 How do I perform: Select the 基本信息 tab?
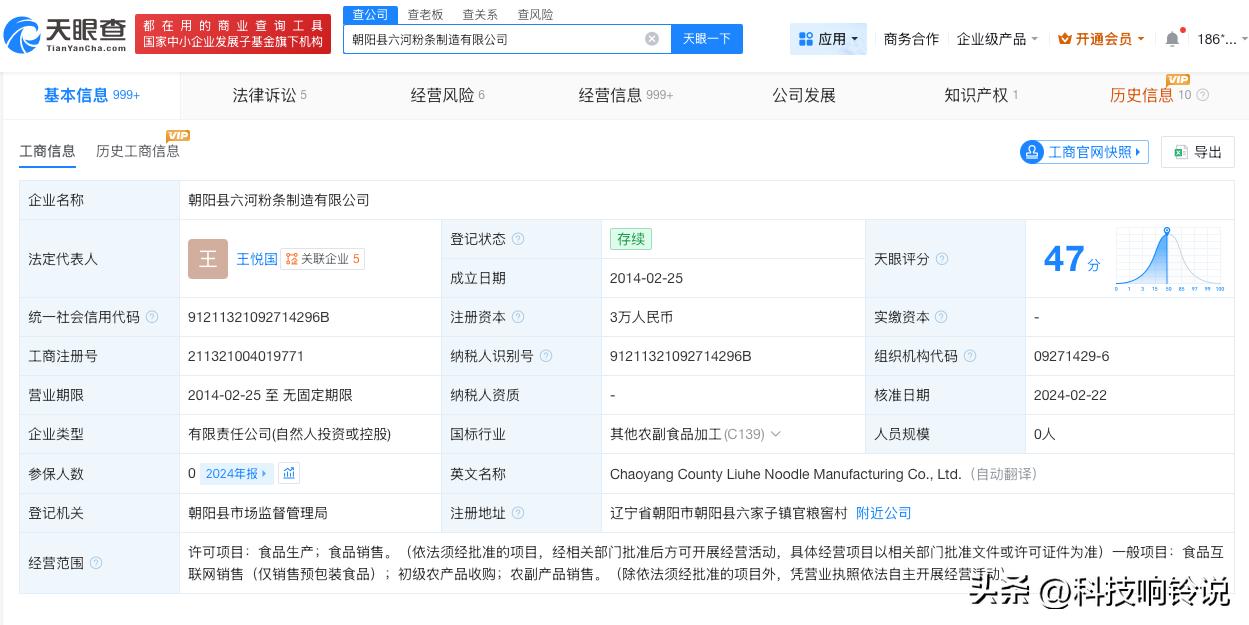(91, 95)
